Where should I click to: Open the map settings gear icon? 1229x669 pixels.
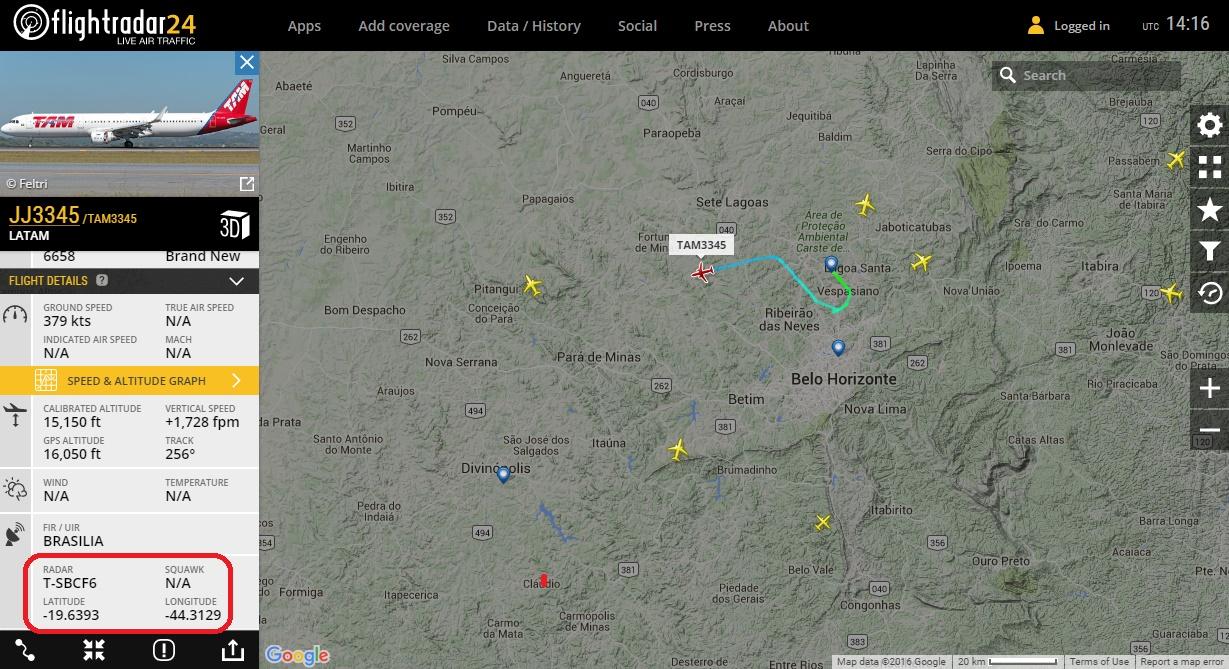[x=1210, y=125]
